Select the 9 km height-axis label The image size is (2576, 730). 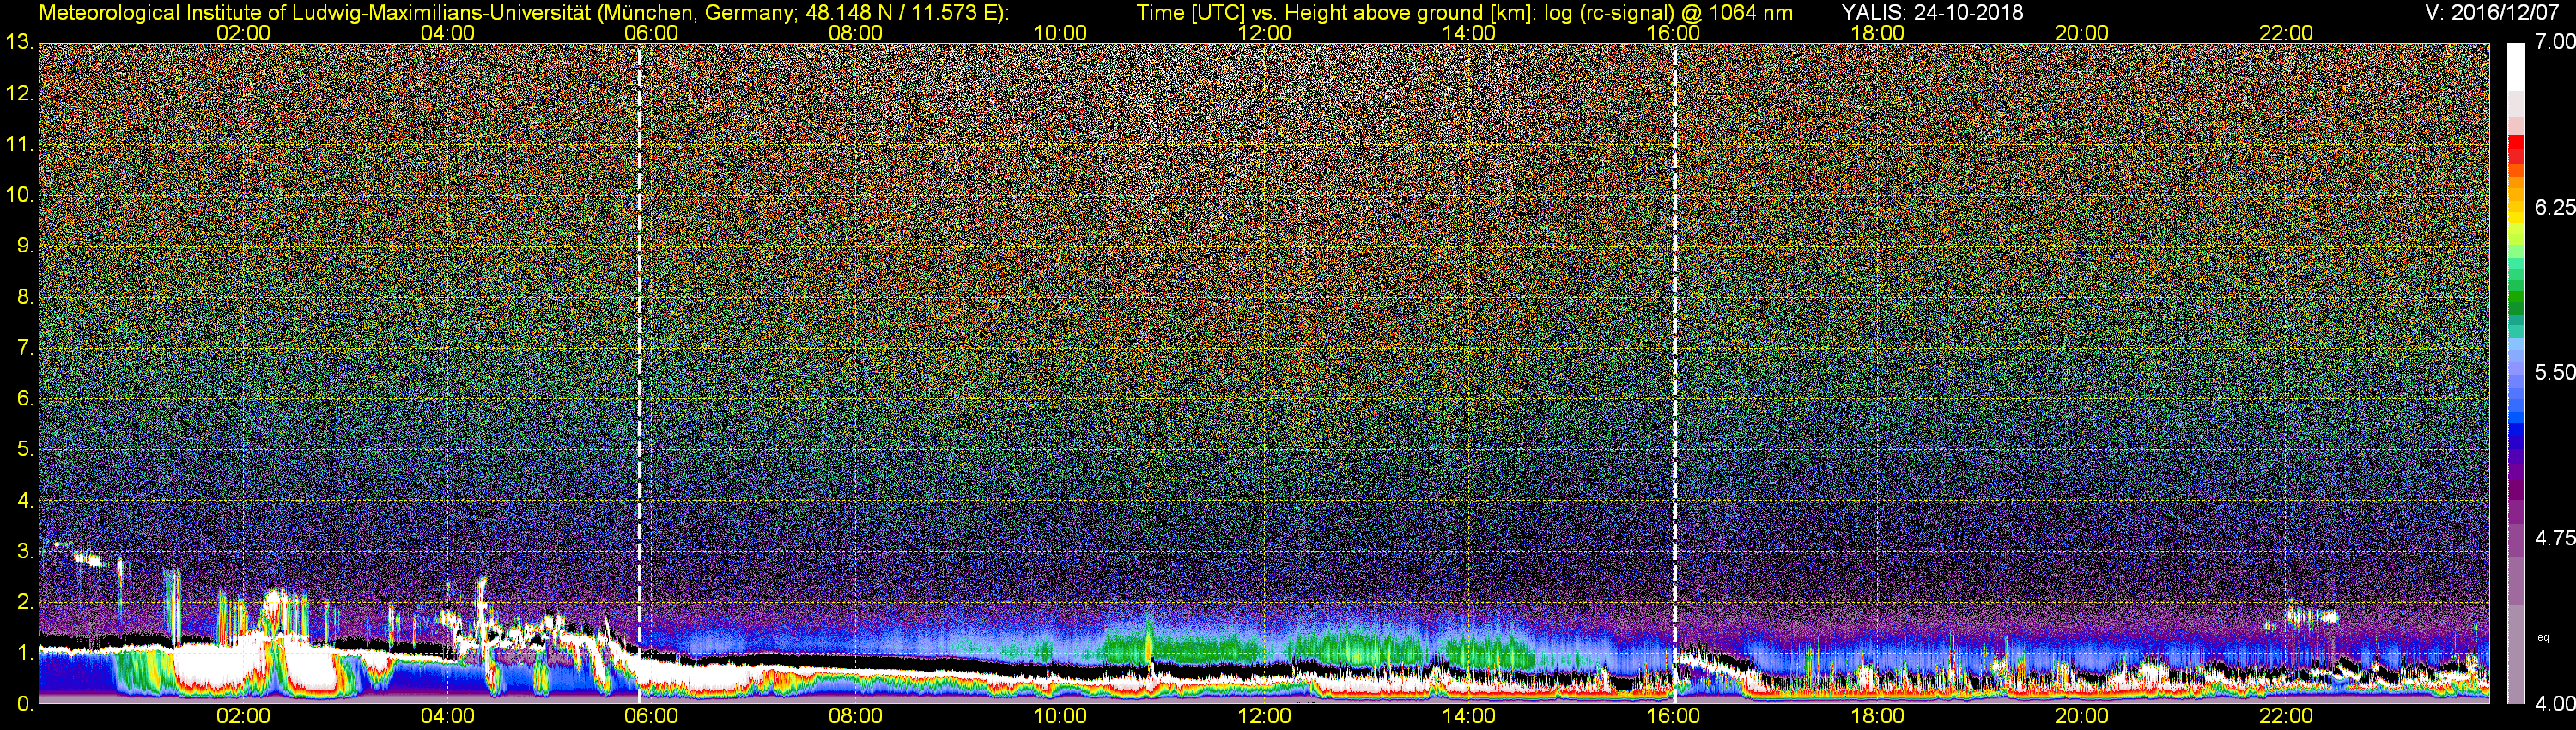[25, 246]
